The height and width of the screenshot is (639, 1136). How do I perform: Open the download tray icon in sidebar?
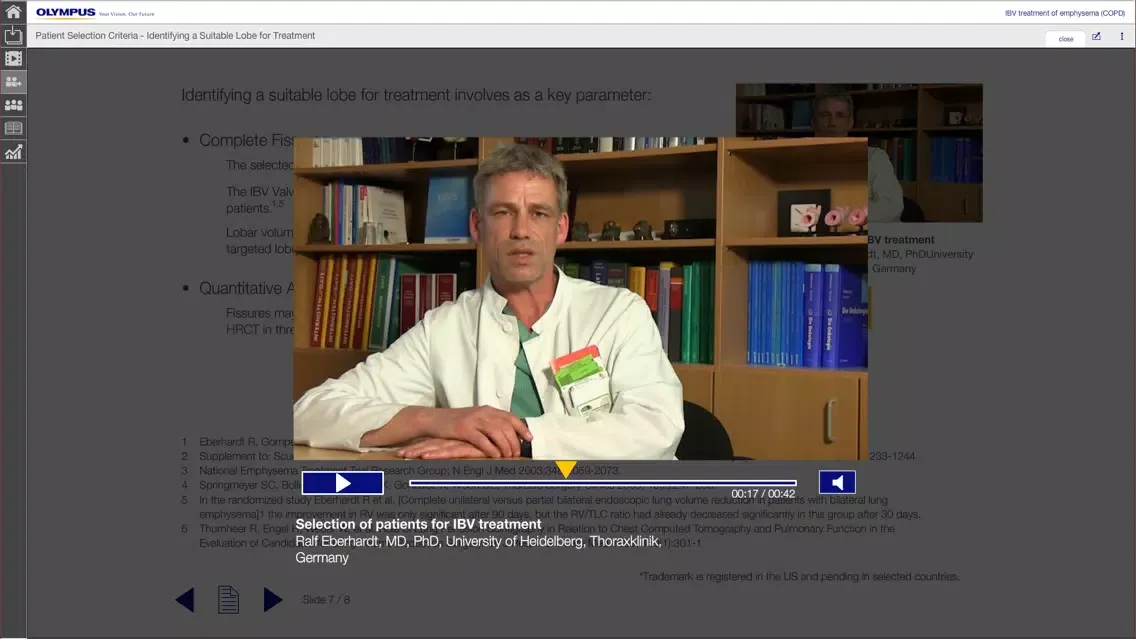point(13,35)
